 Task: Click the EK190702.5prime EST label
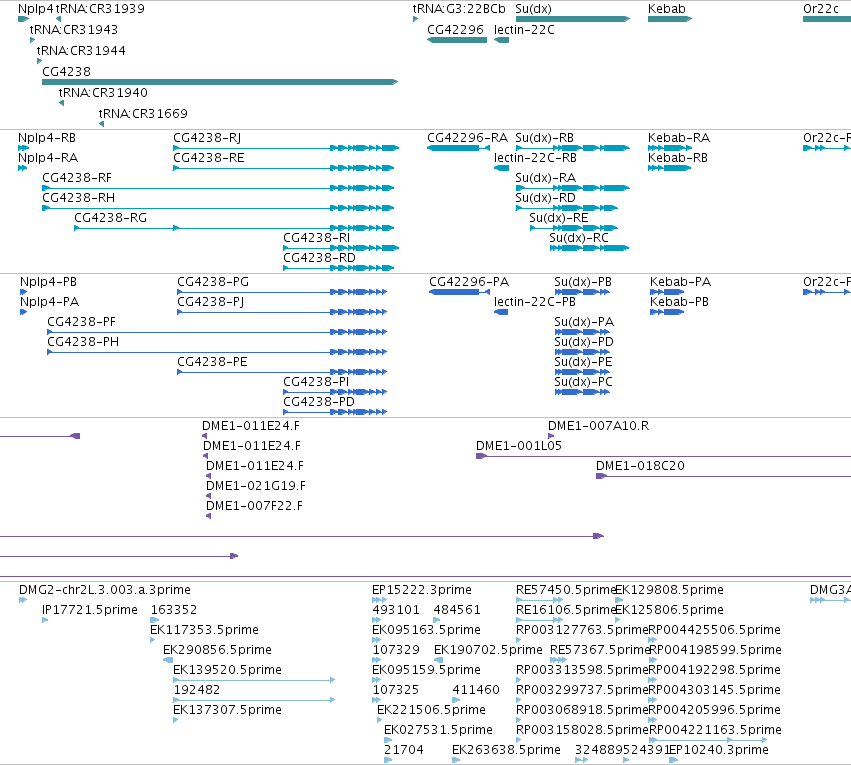point(488,650)
